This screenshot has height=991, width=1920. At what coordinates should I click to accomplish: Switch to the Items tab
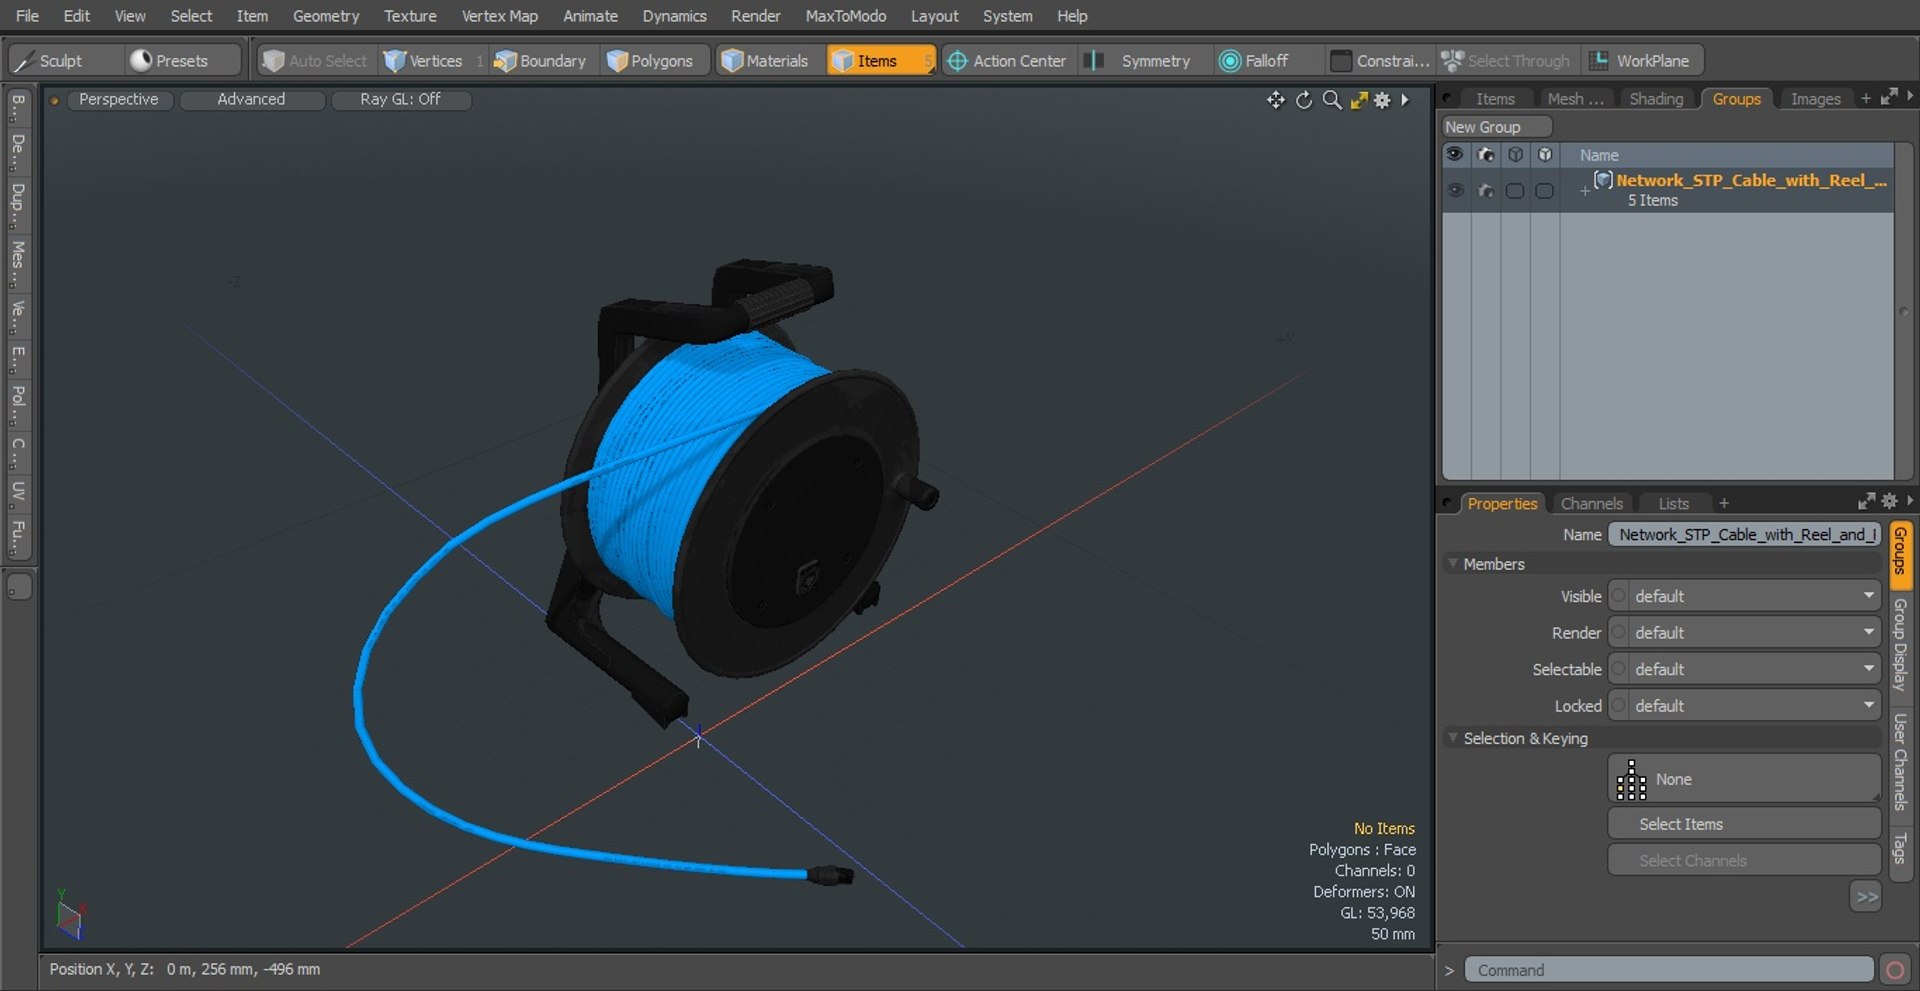(x=1495, y=99)
